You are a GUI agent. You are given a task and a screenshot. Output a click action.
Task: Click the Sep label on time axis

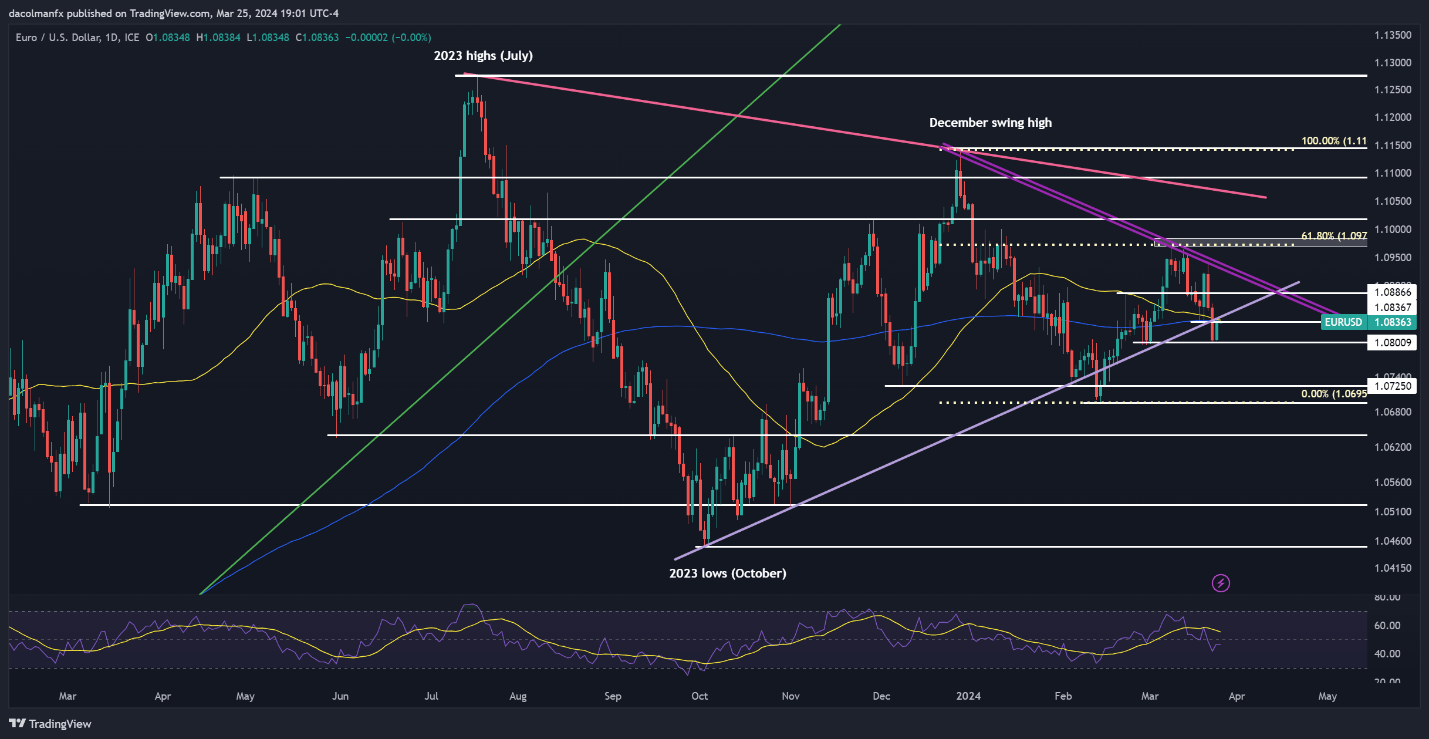click(x=613, y=695)
